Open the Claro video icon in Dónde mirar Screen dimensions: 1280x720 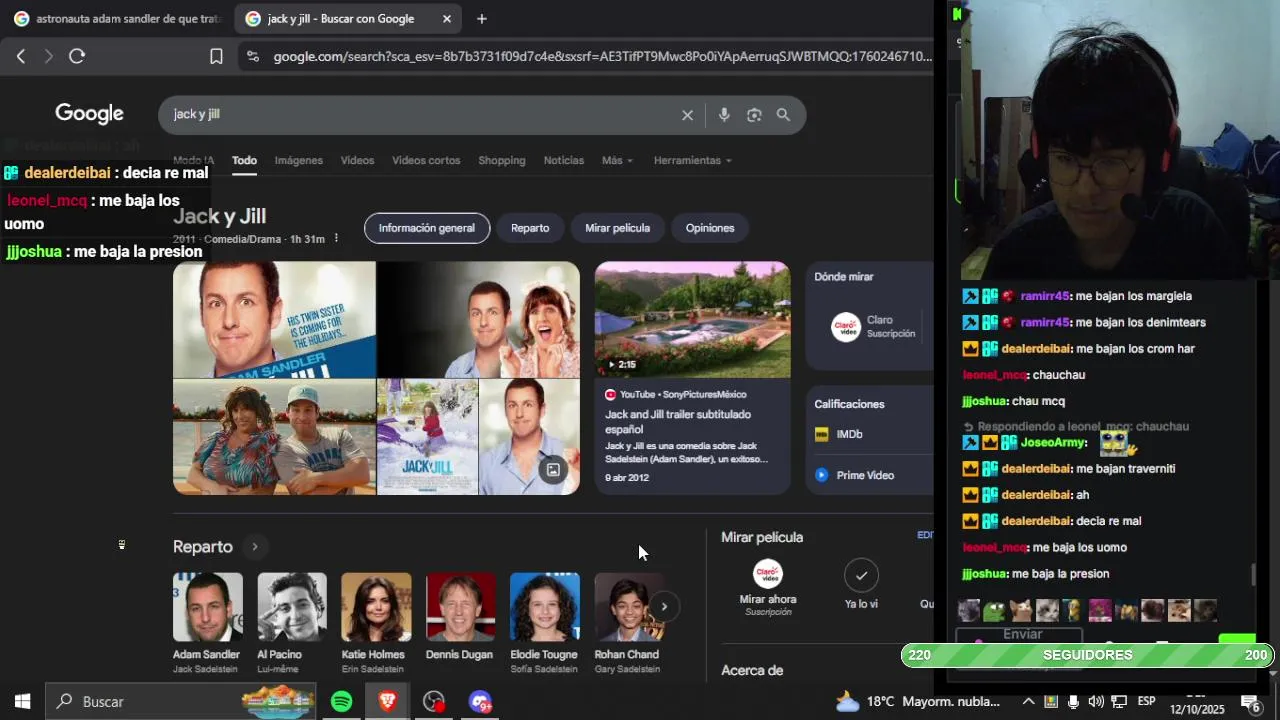[x=846, y=327]
